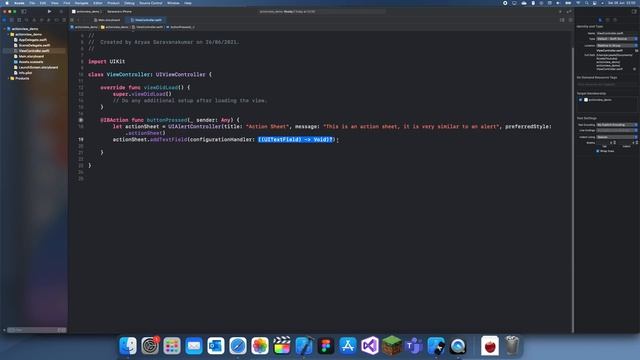Open Xcode from the Dock
This screenshot has width=640, height=360.
coord(304,346)
